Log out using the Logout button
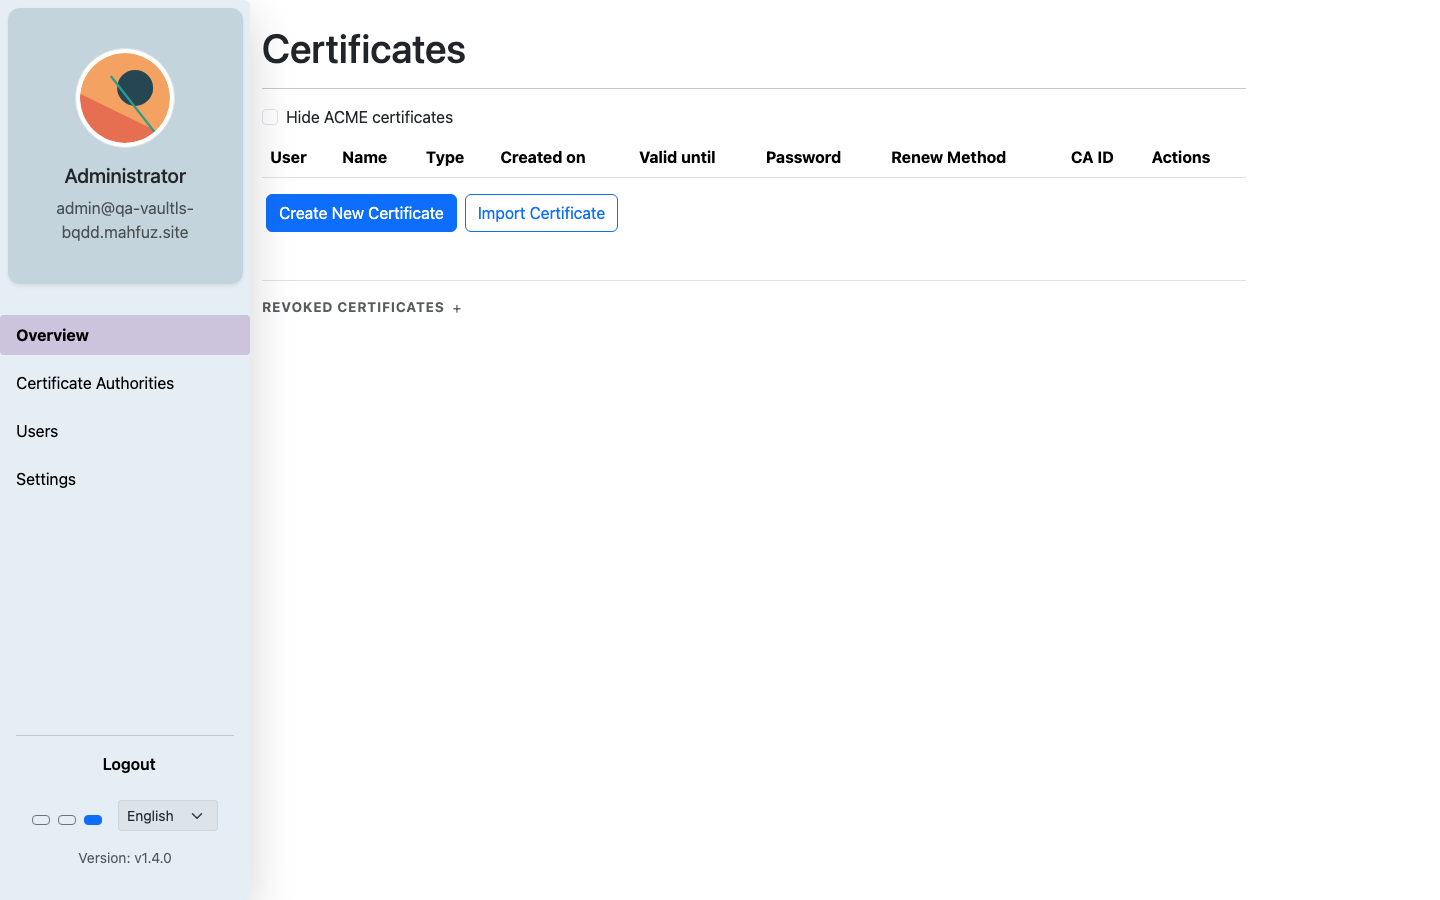The image size is (1440, 900). (129, 764)
